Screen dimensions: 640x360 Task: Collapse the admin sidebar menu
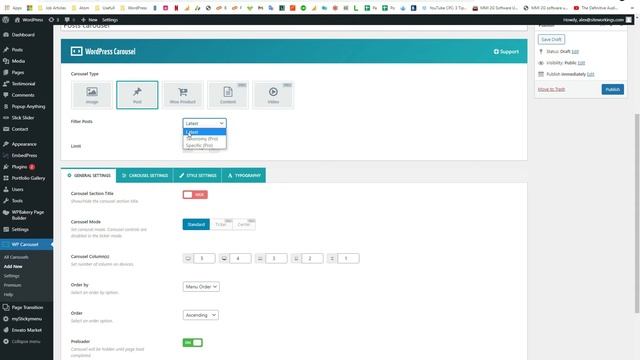(x=26, y=342)
